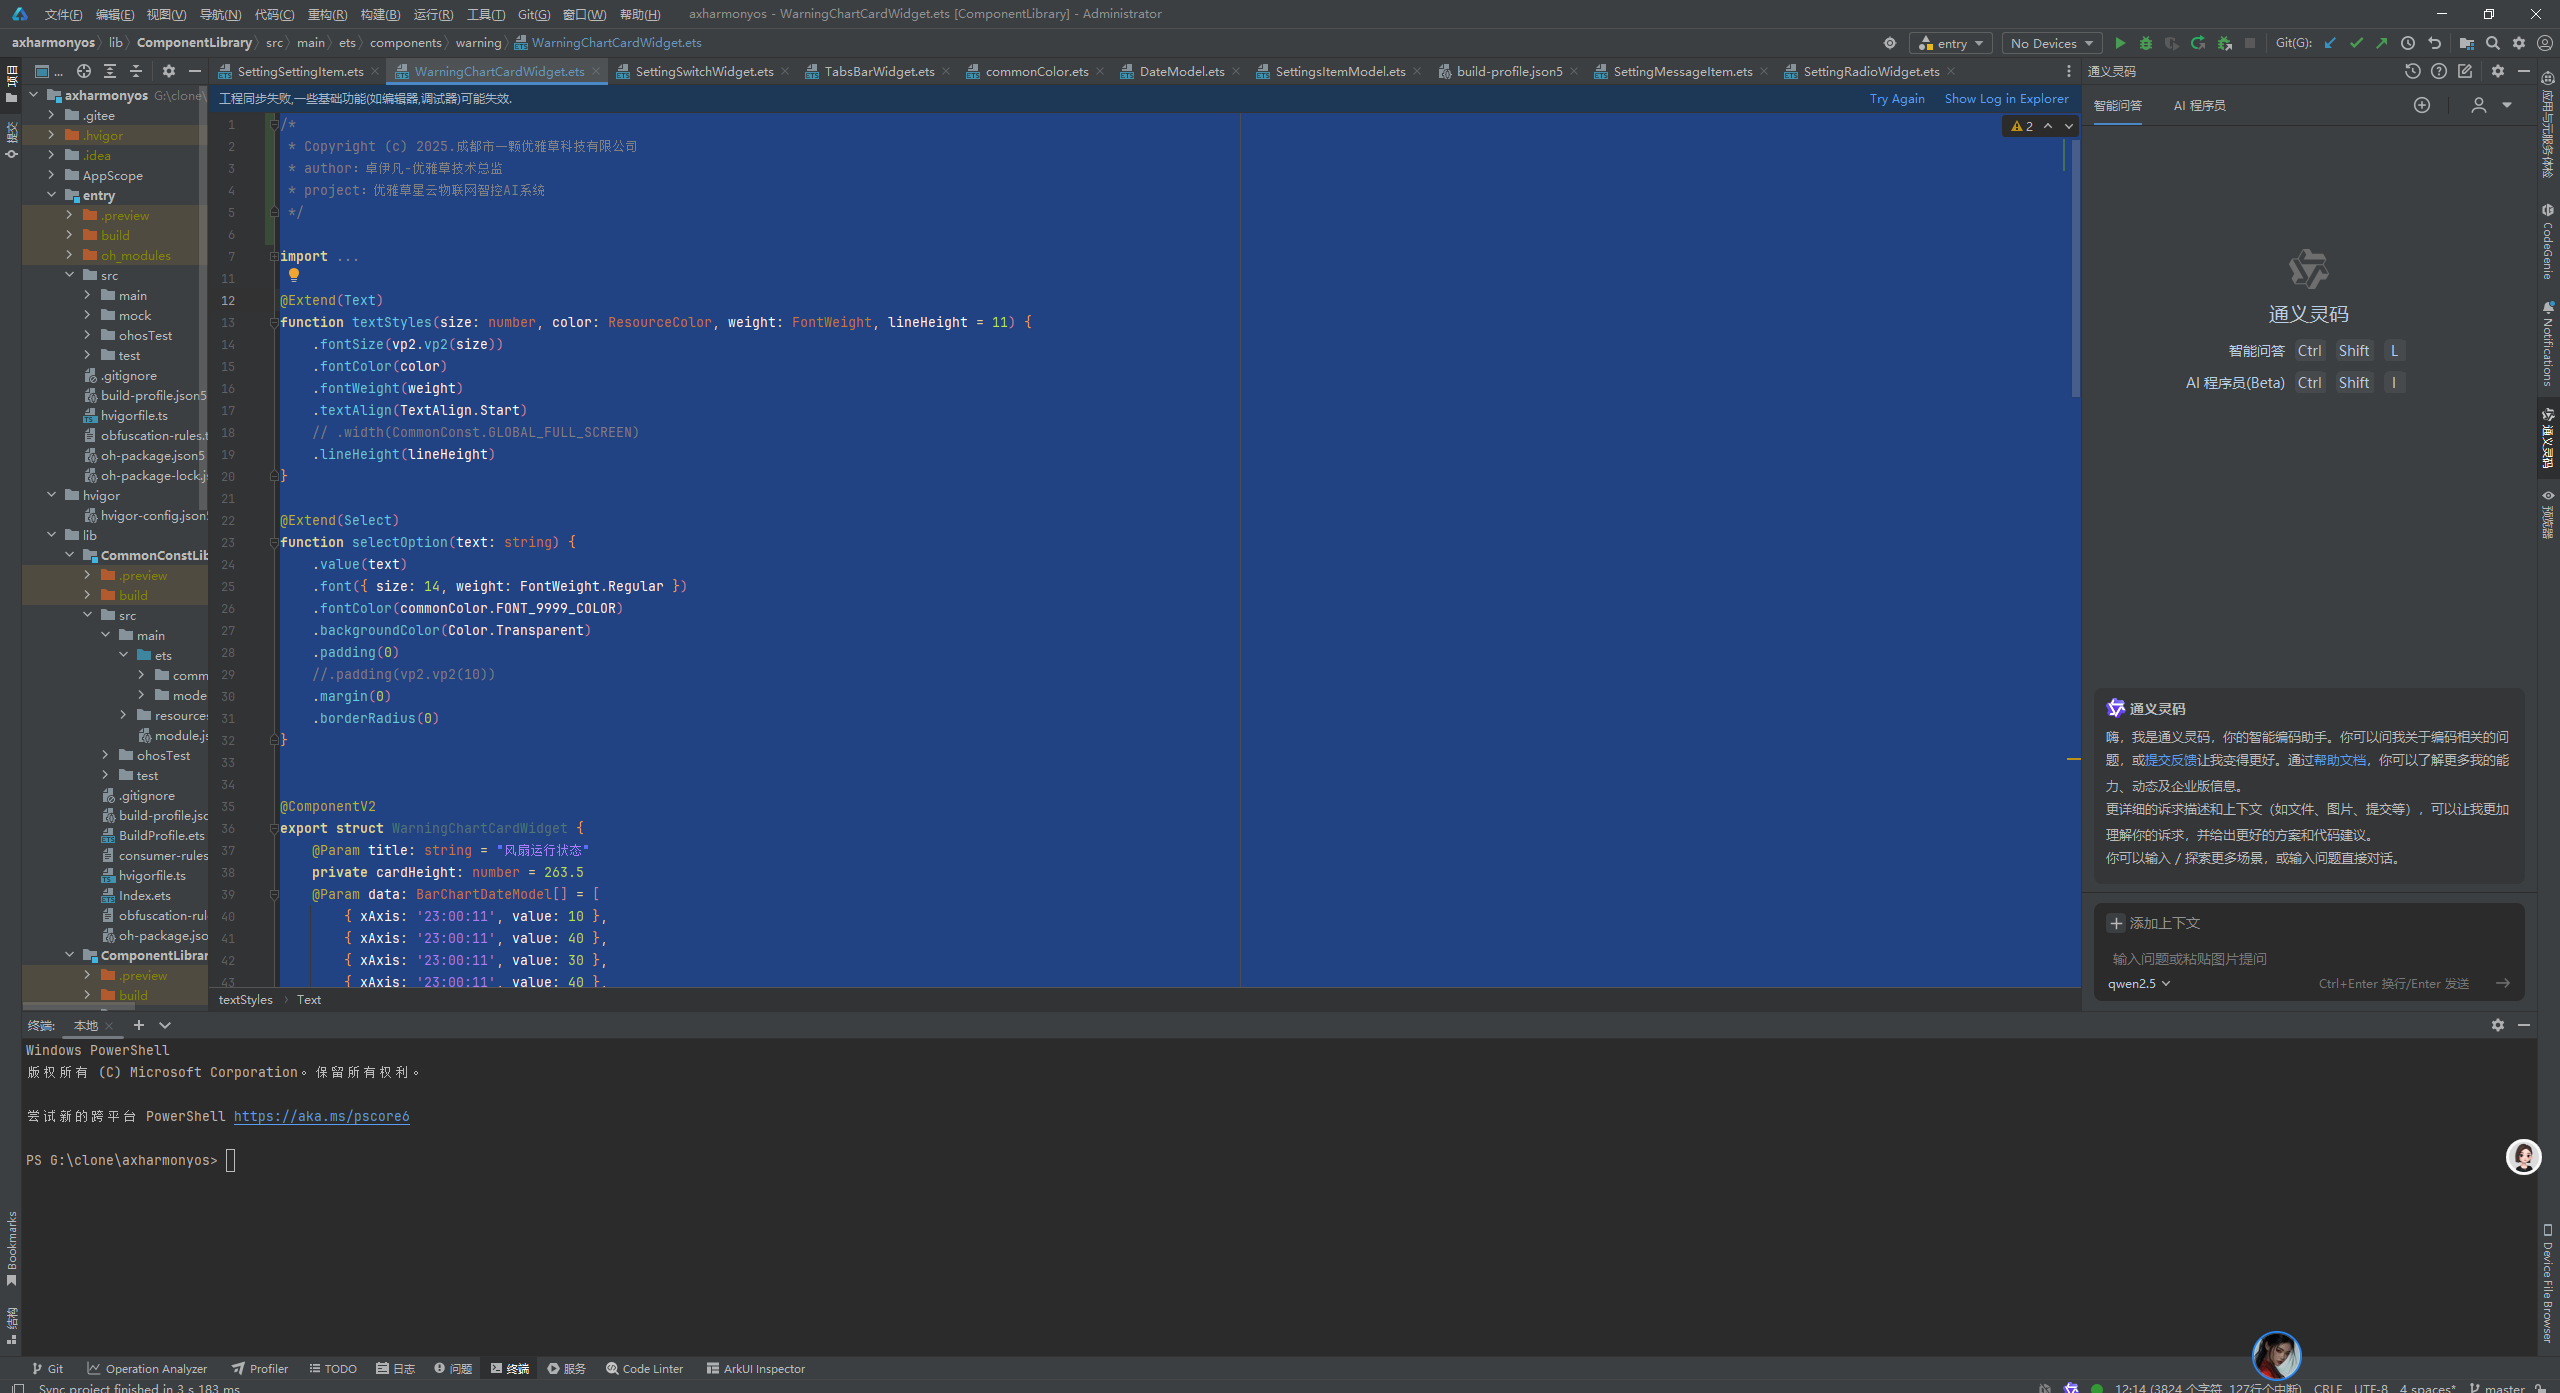Click the Git update project blue arrow
This screenshot has width=2560, height=1393.
pyautogui.click(x=2330, y=43)
